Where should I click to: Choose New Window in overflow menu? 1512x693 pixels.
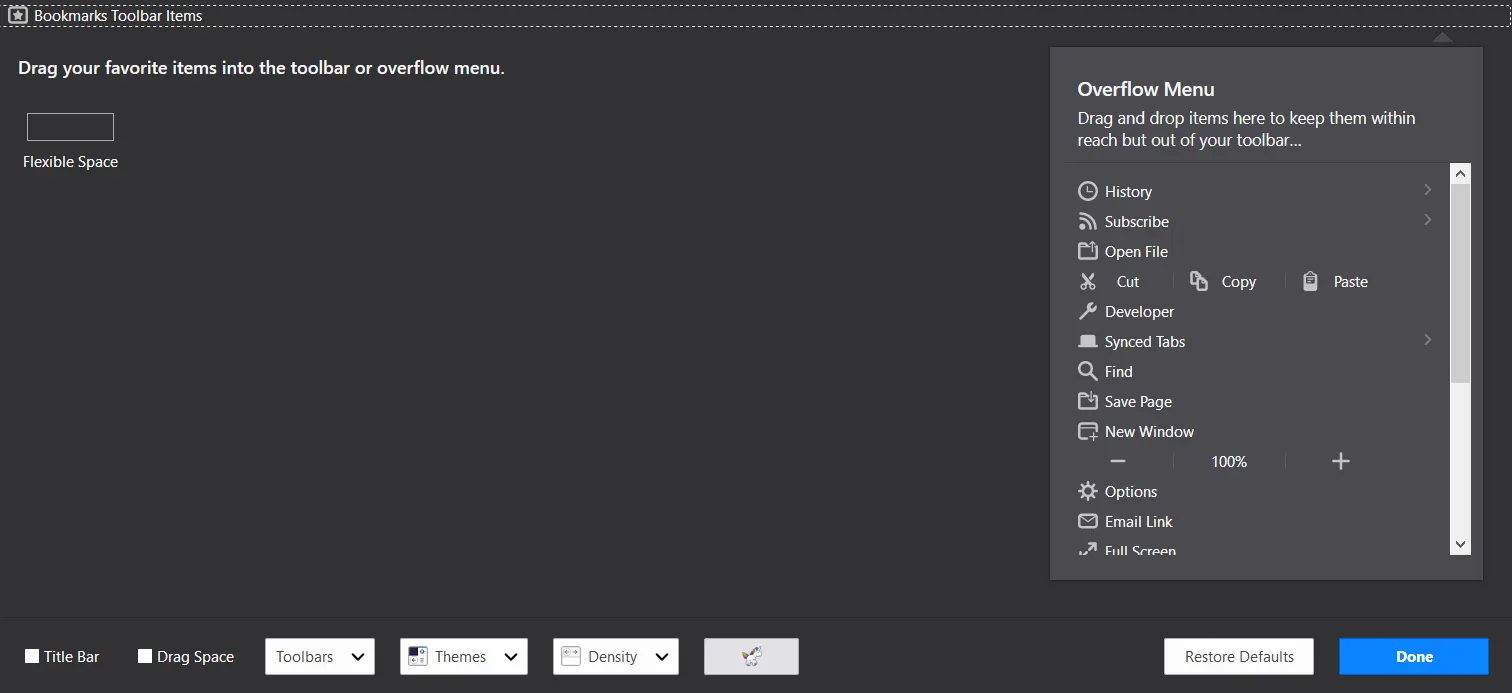coord(1149,432)
